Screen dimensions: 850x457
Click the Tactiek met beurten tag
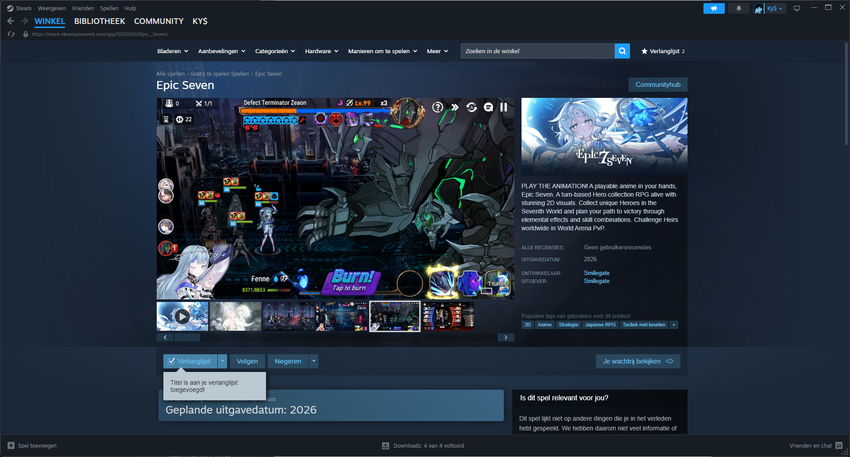tap(643, 325)
